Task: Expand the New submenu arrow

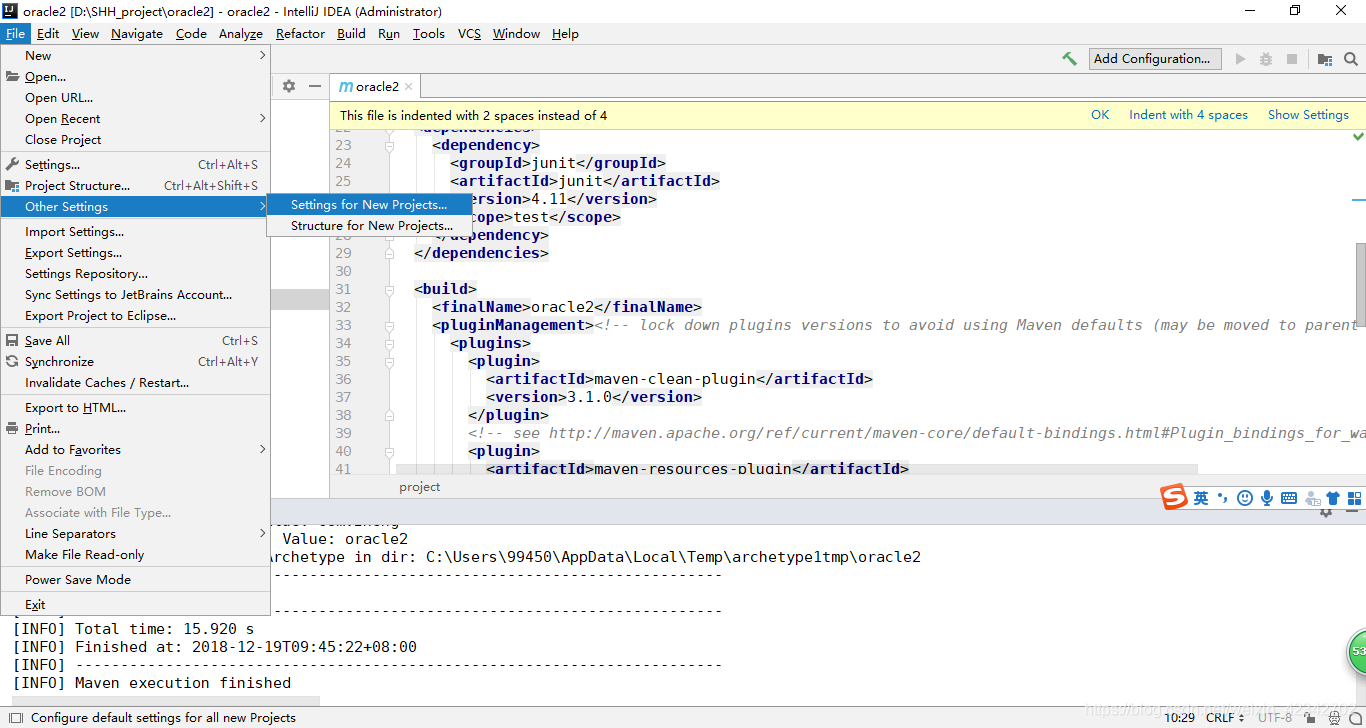Action: click(x=263, y=55)
